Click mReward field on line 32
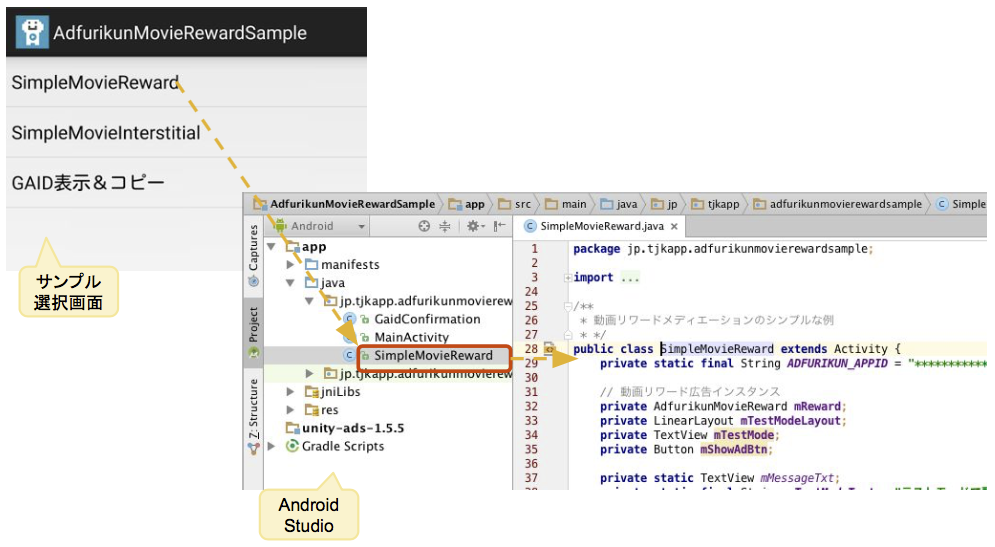The height and width of the screenshot is (547, 995). click(817, 406)
